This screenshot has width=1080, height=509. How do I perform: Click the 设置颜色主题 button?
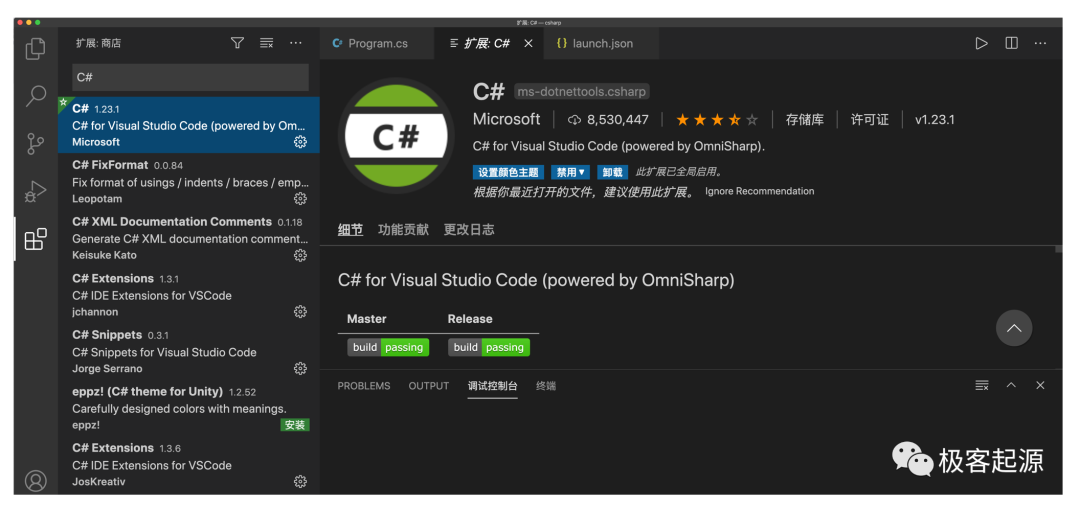tap(509, 172)
